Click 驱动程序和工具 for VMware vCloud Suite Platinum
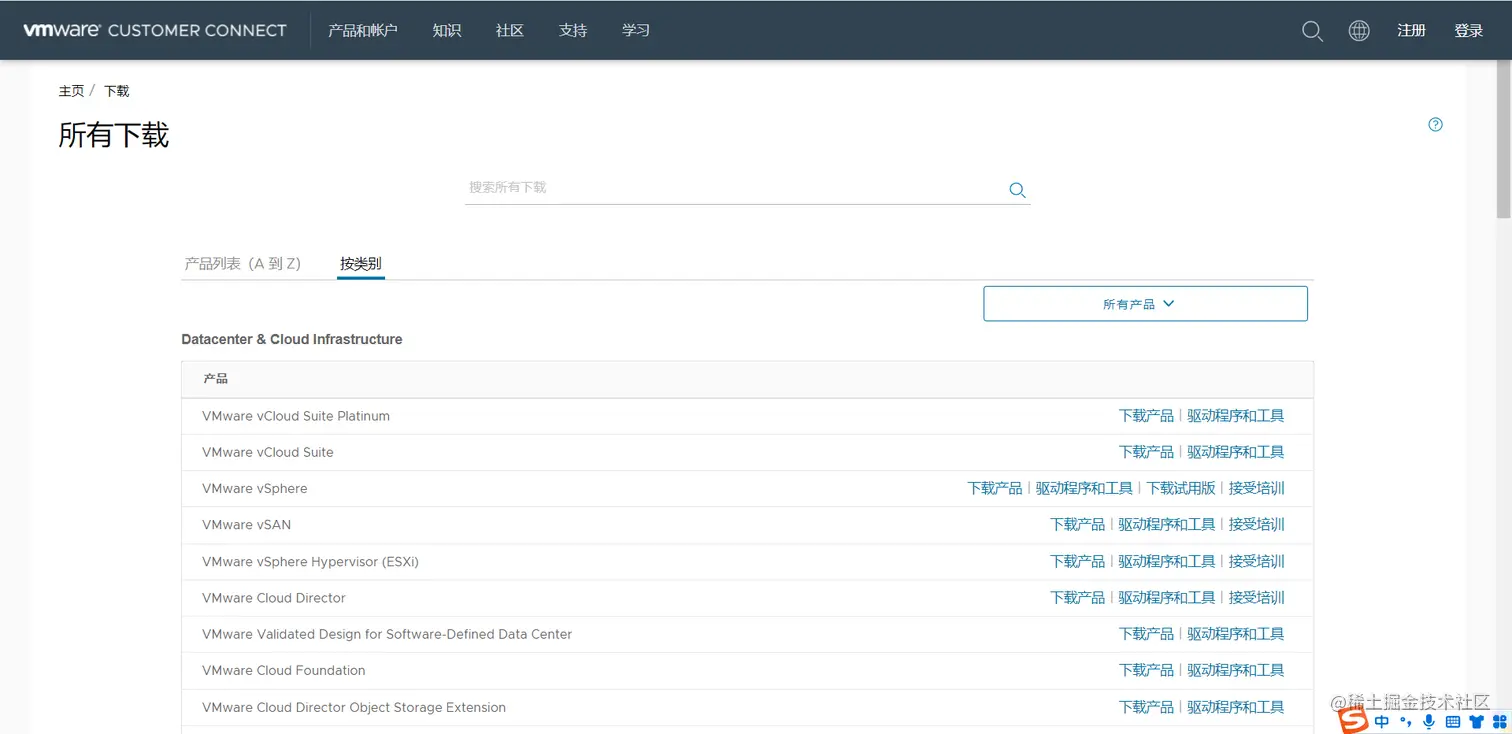The height and width of the screenshot is (734, 1512). tap(1236, 416)
